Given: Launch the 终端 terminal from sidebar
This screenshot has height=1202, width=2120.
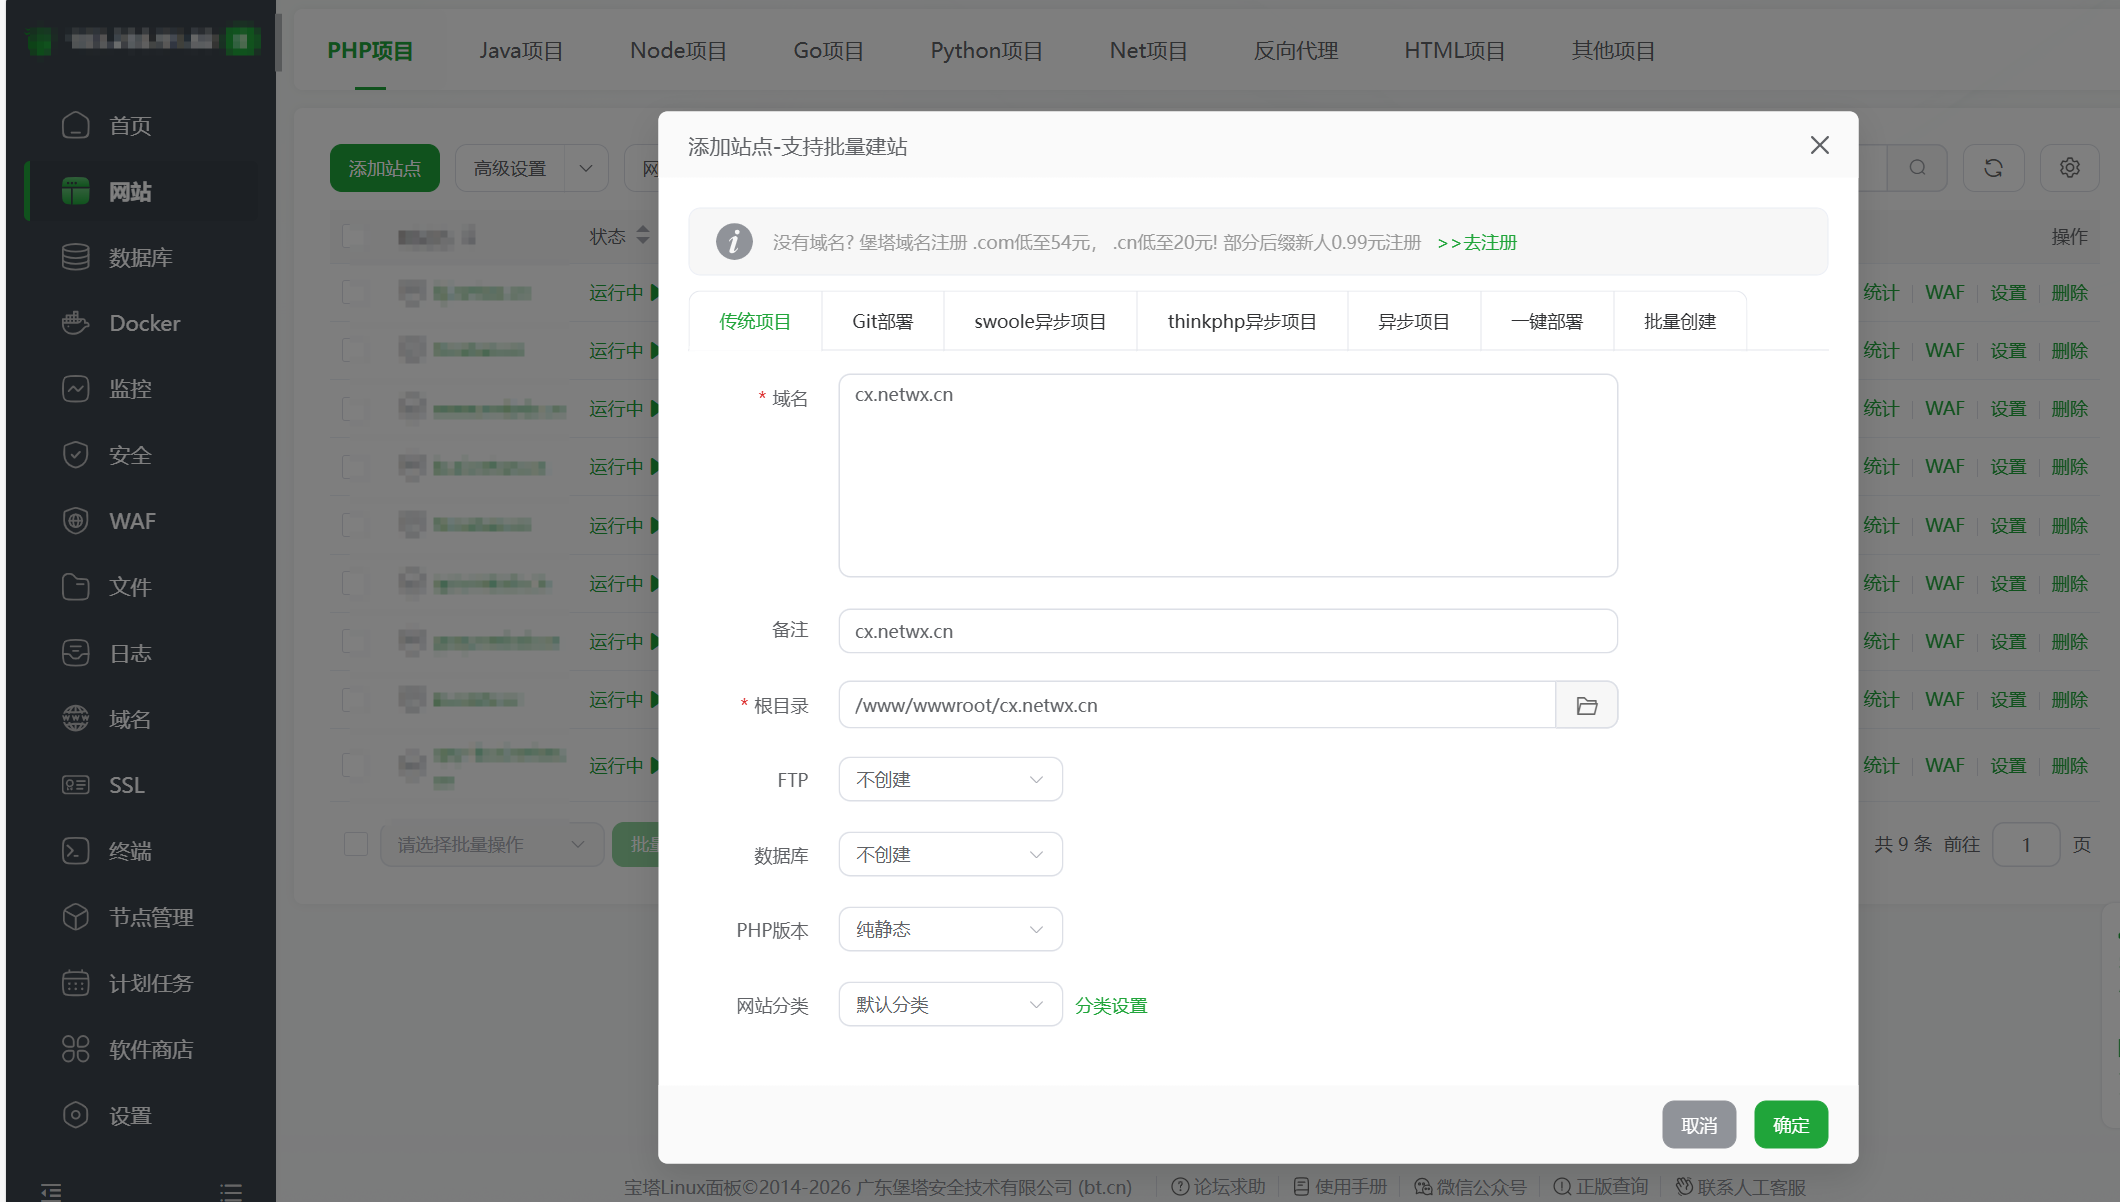Looking at the screenshot, I should (130, 851).
